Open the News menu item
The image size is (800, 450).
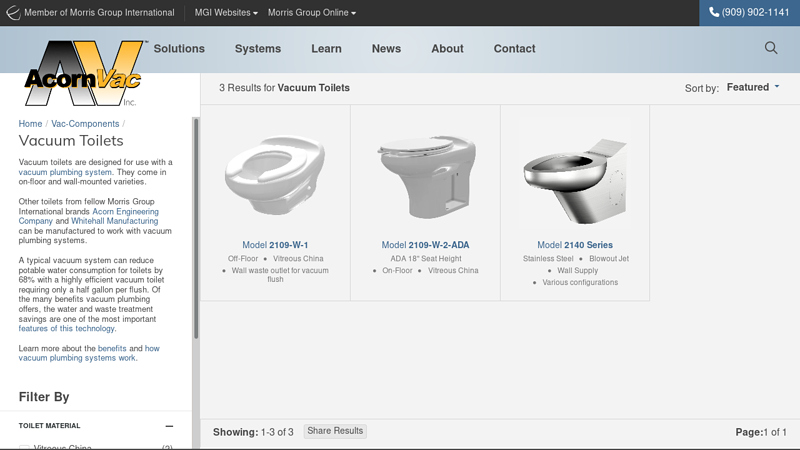click(x=386, y=48)
